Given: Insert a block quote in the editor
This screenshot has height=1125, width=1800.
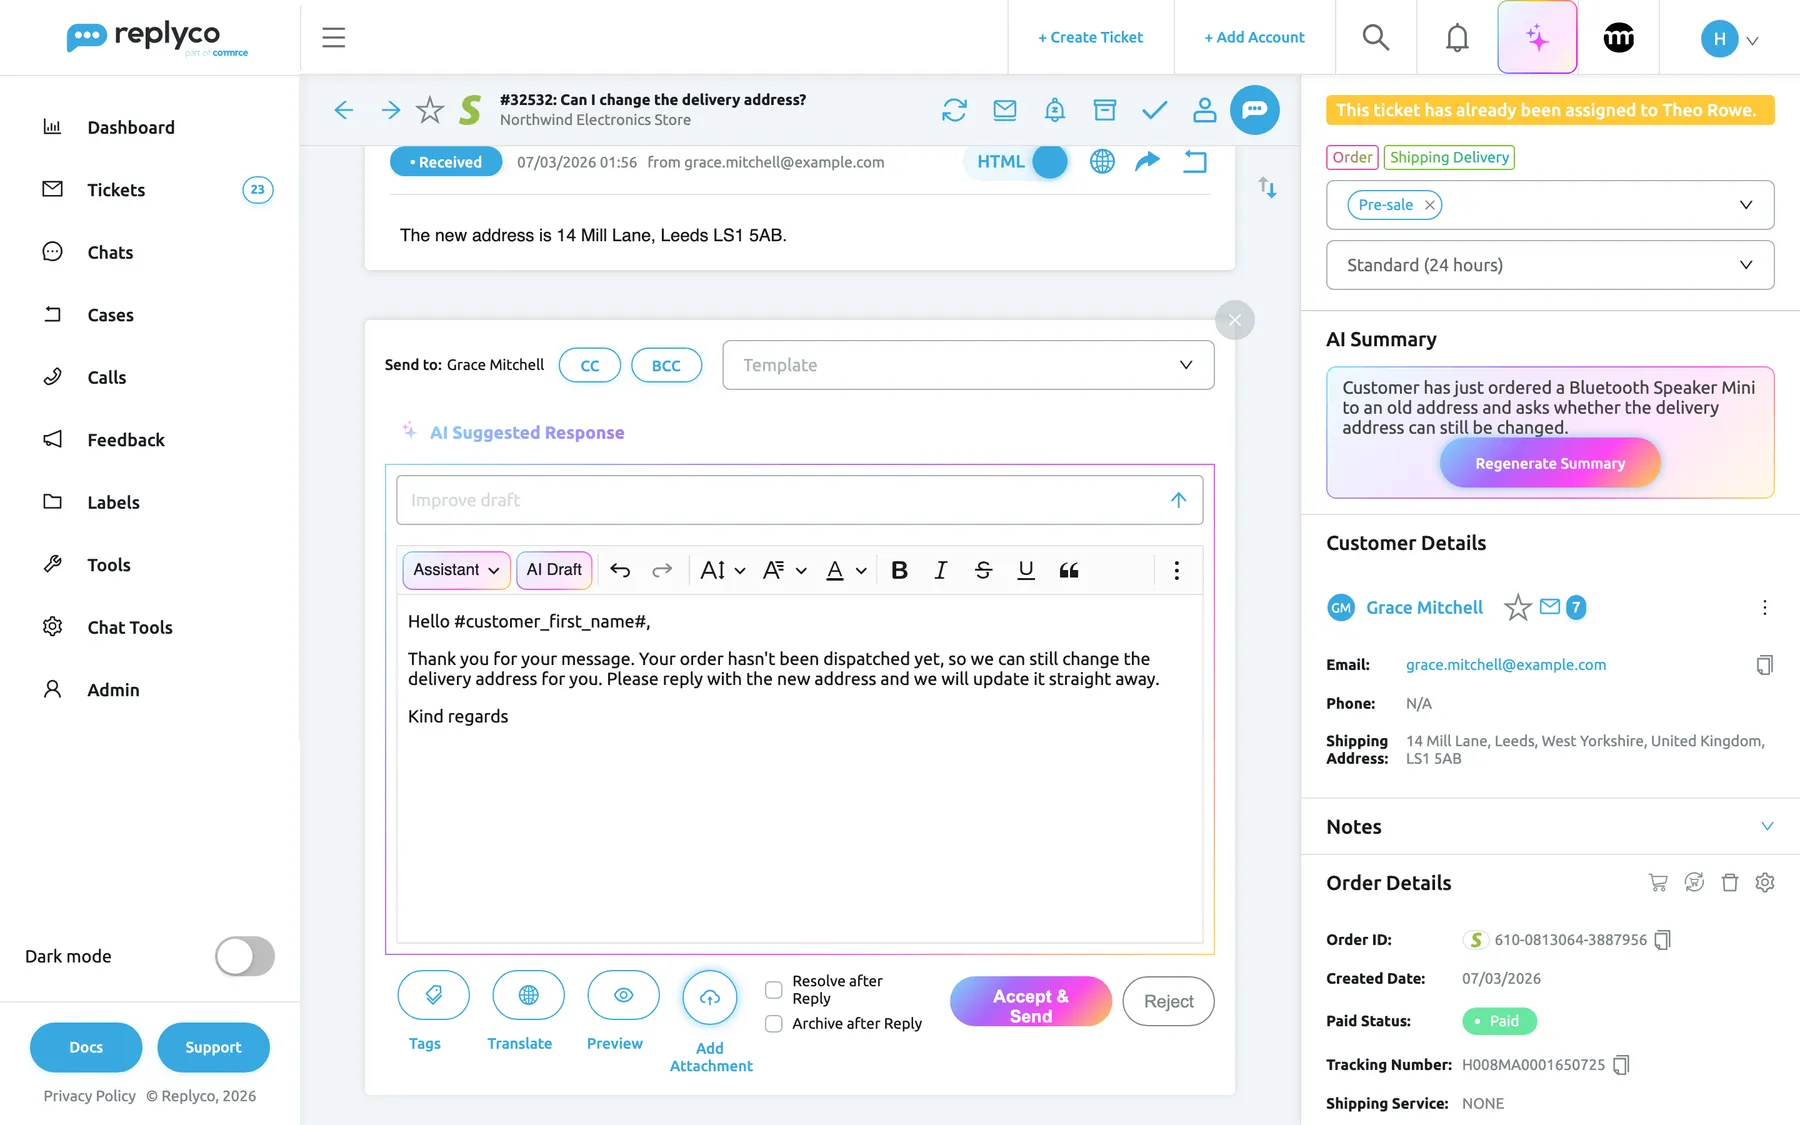Looking at the screenshot, I should point(1069,570).
